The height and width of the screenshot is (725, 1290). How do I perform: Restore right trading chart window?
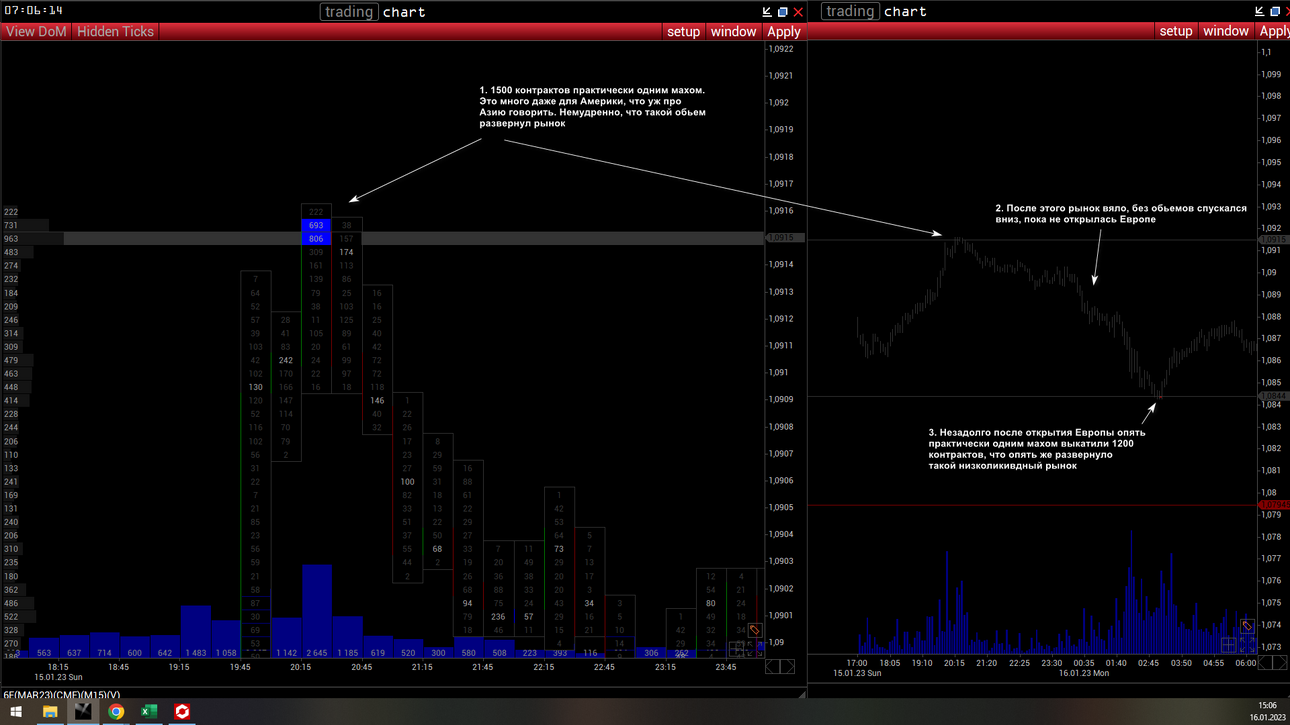point(1275,12)
